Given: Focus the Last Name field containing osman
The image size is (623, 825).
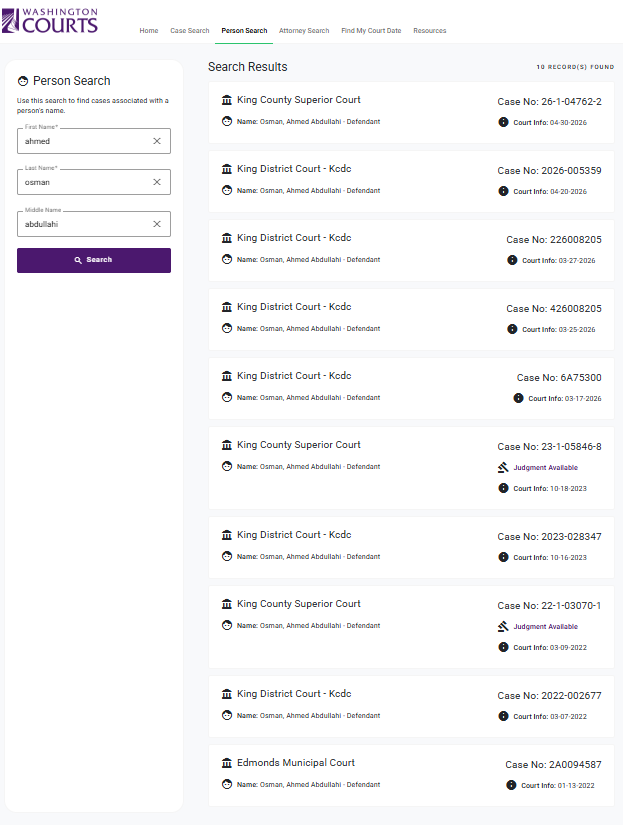Looking at the screenshot, I should click(x=94, y=182).
